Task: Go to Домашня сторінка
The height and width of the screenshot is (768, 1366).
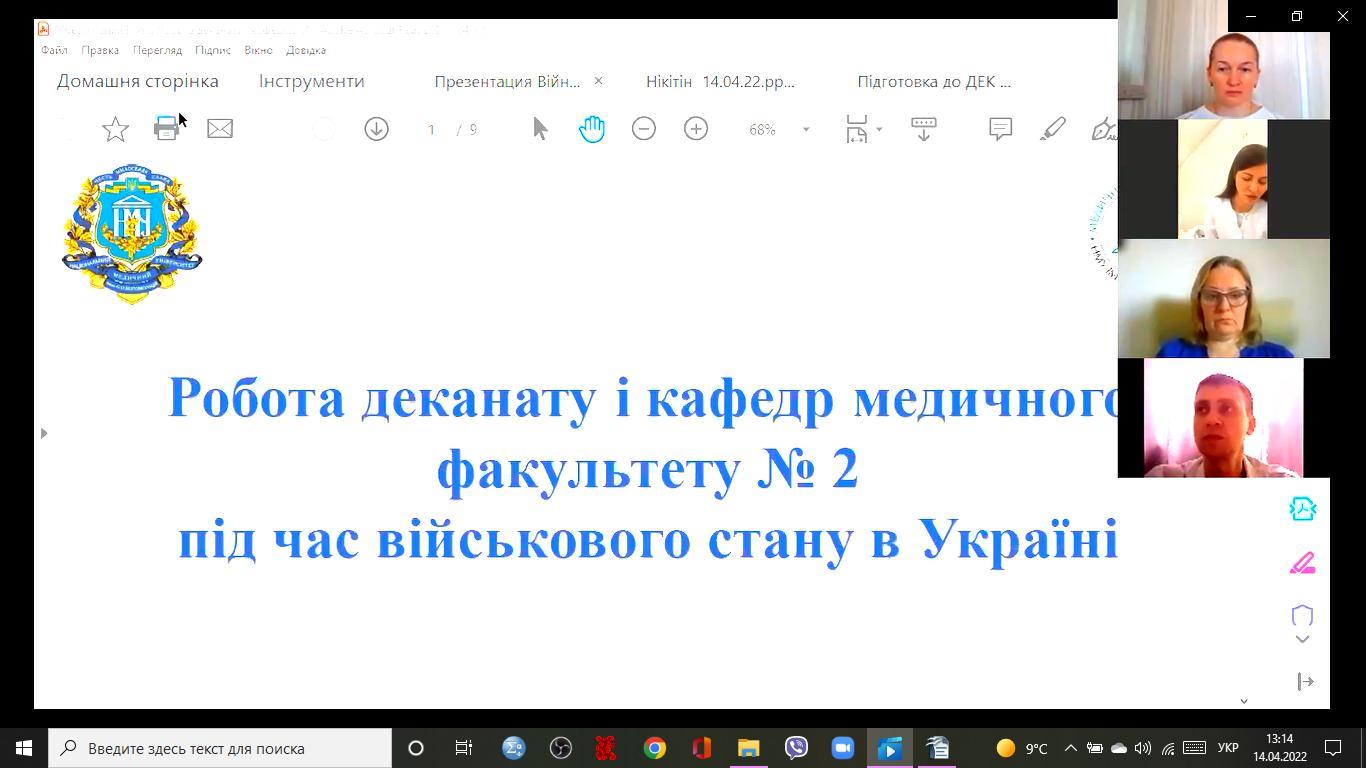Action: 137,82
